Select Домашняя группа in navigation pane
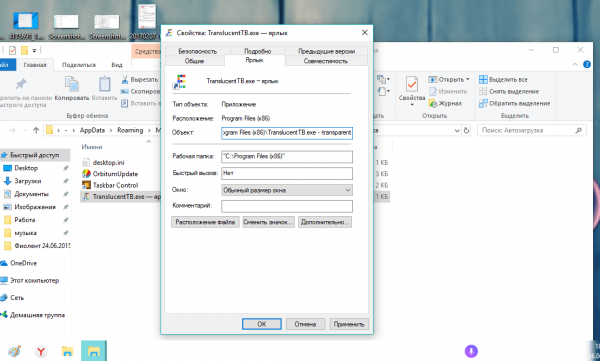The image size is (600, 361). (x=37, y=315)
